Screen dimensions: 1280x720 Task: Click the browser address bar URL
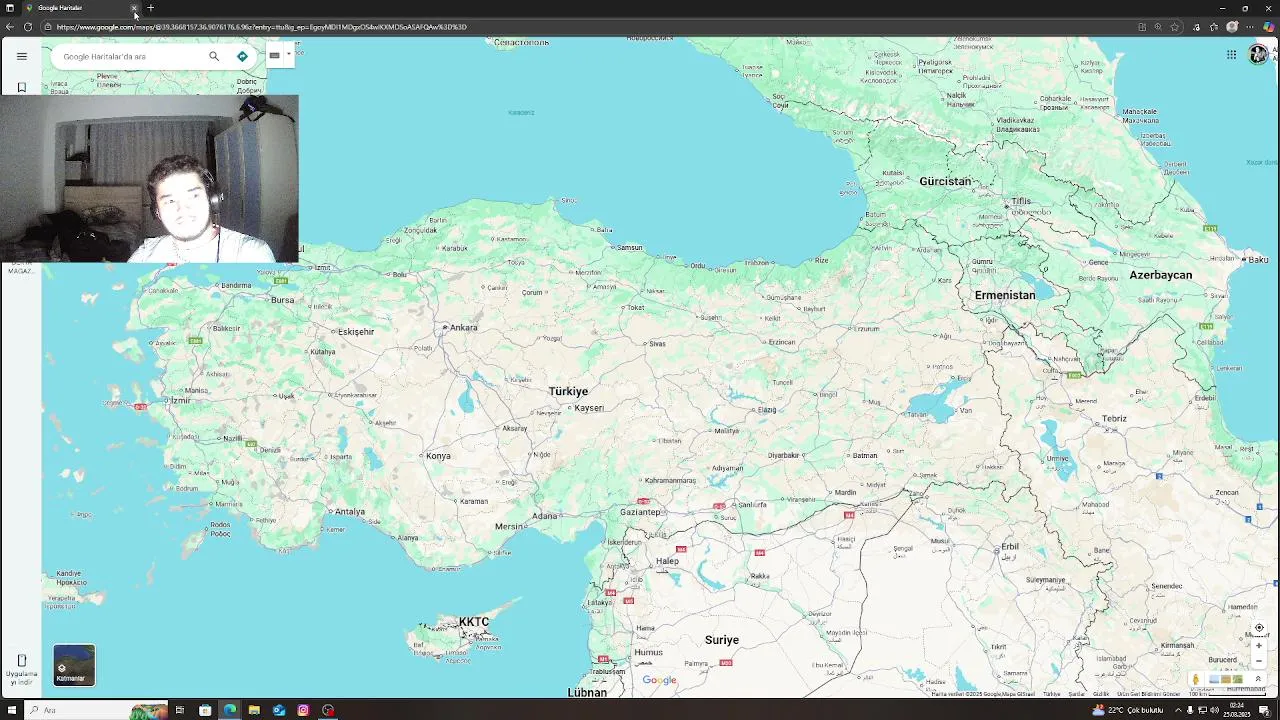coord(262,27)
